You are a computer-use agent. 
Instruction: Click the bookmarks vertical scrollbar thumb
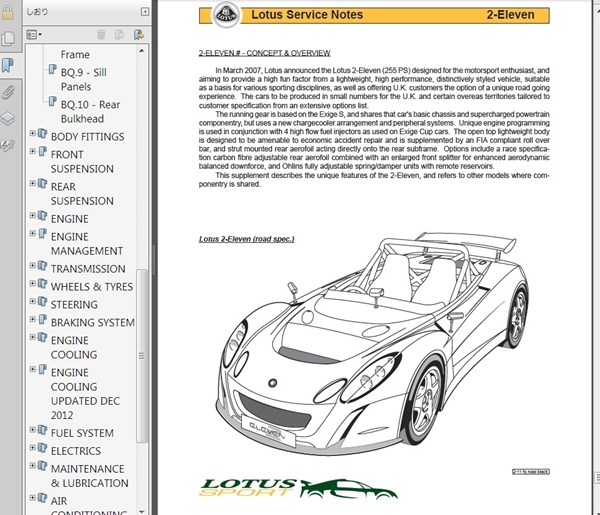point(142,355)
